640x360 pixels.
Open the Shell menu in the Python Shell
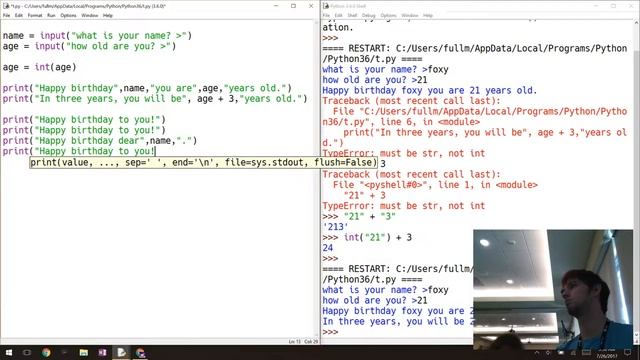(x=352, y=16)
